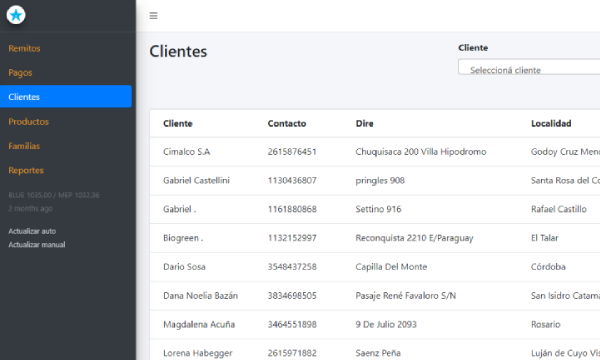Click Actualizar manual link
This screenshot has width=600, height=360.
tap(37, 244)
